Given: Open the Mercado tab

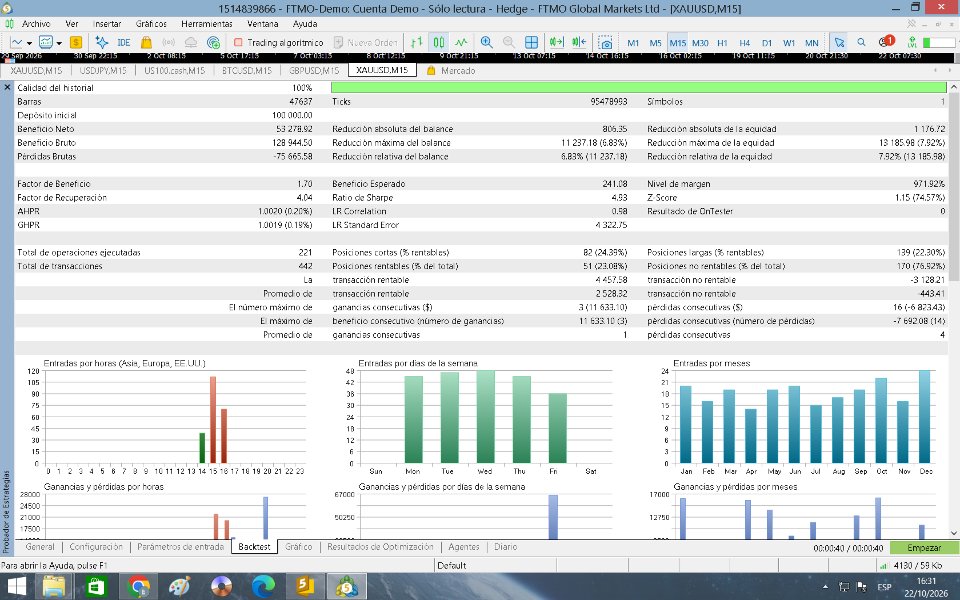Looking at the screenshot, I should [451, 70].
